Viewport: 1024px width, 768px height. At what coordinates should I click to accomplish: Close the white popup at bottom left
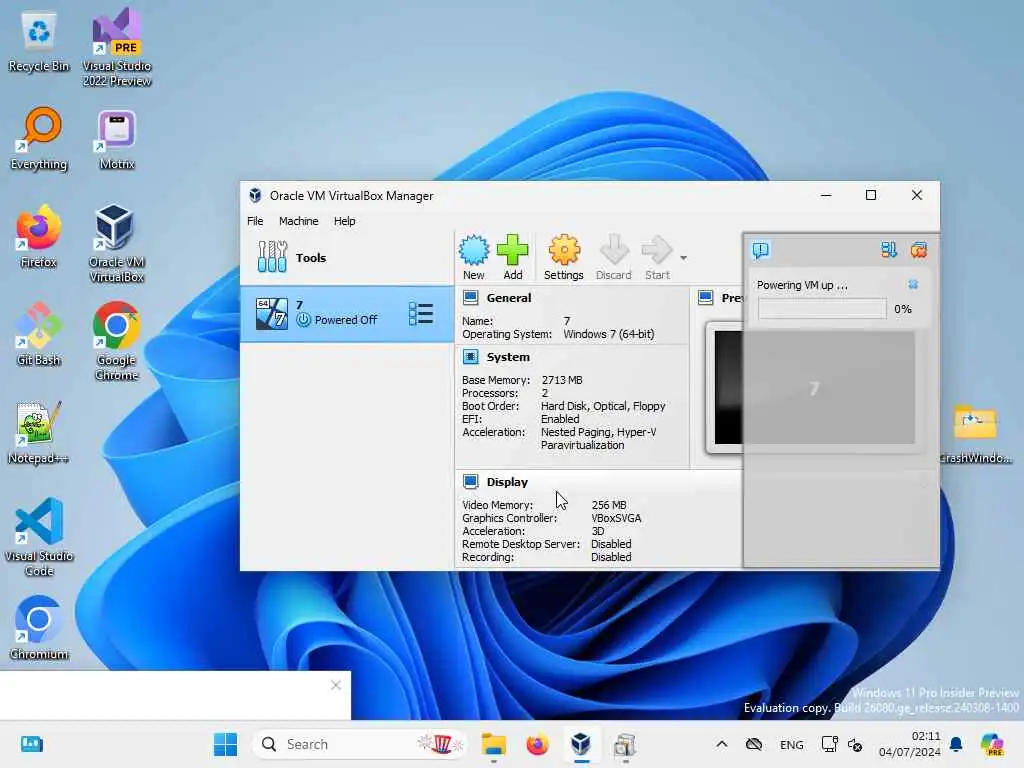336,685
